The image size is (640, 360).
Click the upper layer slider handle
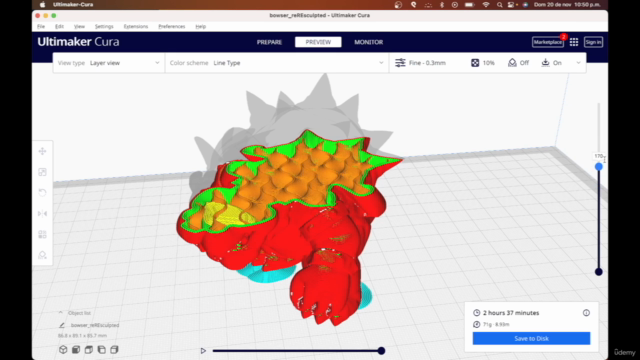coord(598,167)
